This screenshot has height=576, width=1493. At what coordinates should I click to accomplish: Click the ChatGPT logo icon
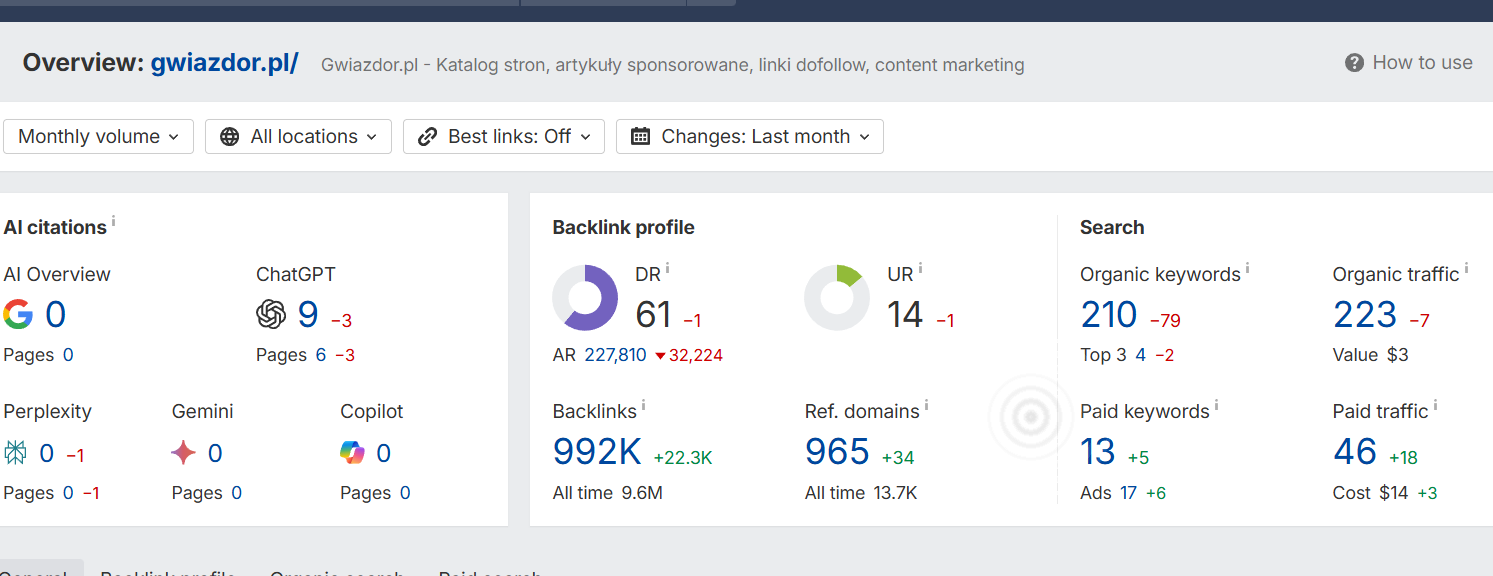271,315
